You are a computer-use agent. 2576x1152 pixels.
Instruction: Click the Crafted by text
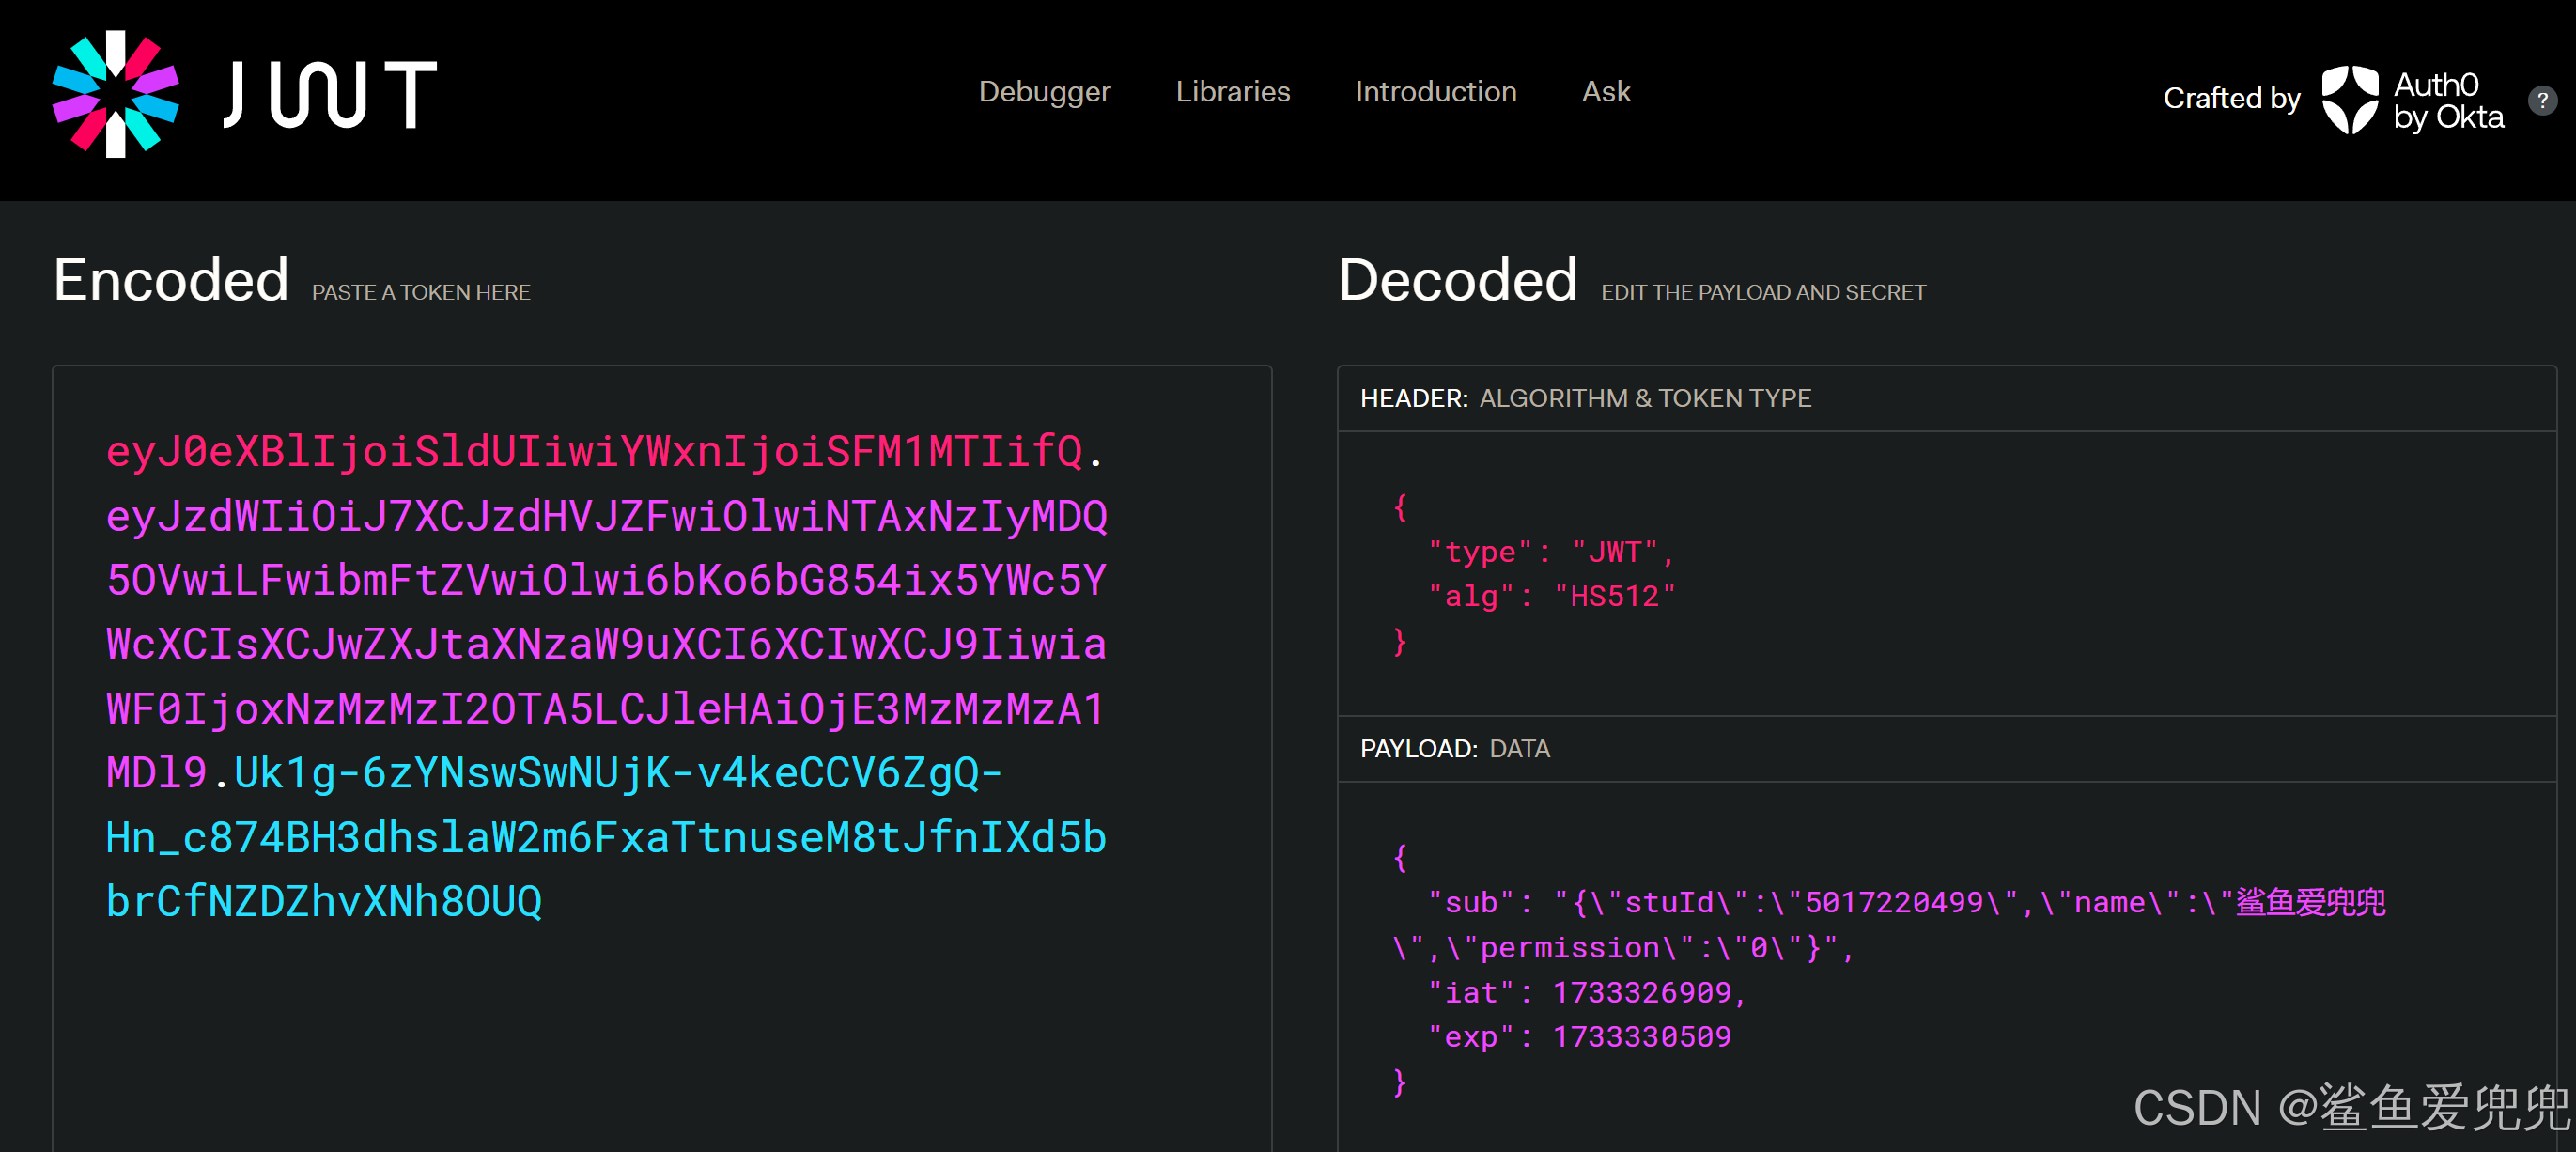pyautogui.click(x=2231, y=98)
